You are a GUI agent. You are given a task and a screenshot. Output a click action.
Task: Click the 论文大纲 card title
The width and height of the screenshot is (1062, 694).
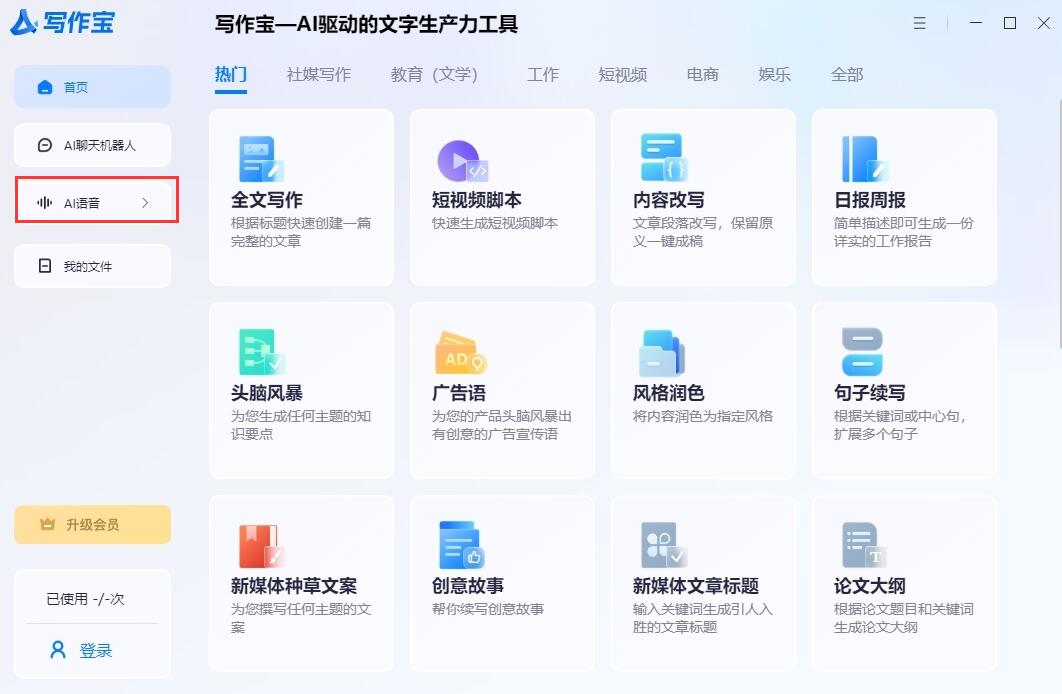[870, 586]
